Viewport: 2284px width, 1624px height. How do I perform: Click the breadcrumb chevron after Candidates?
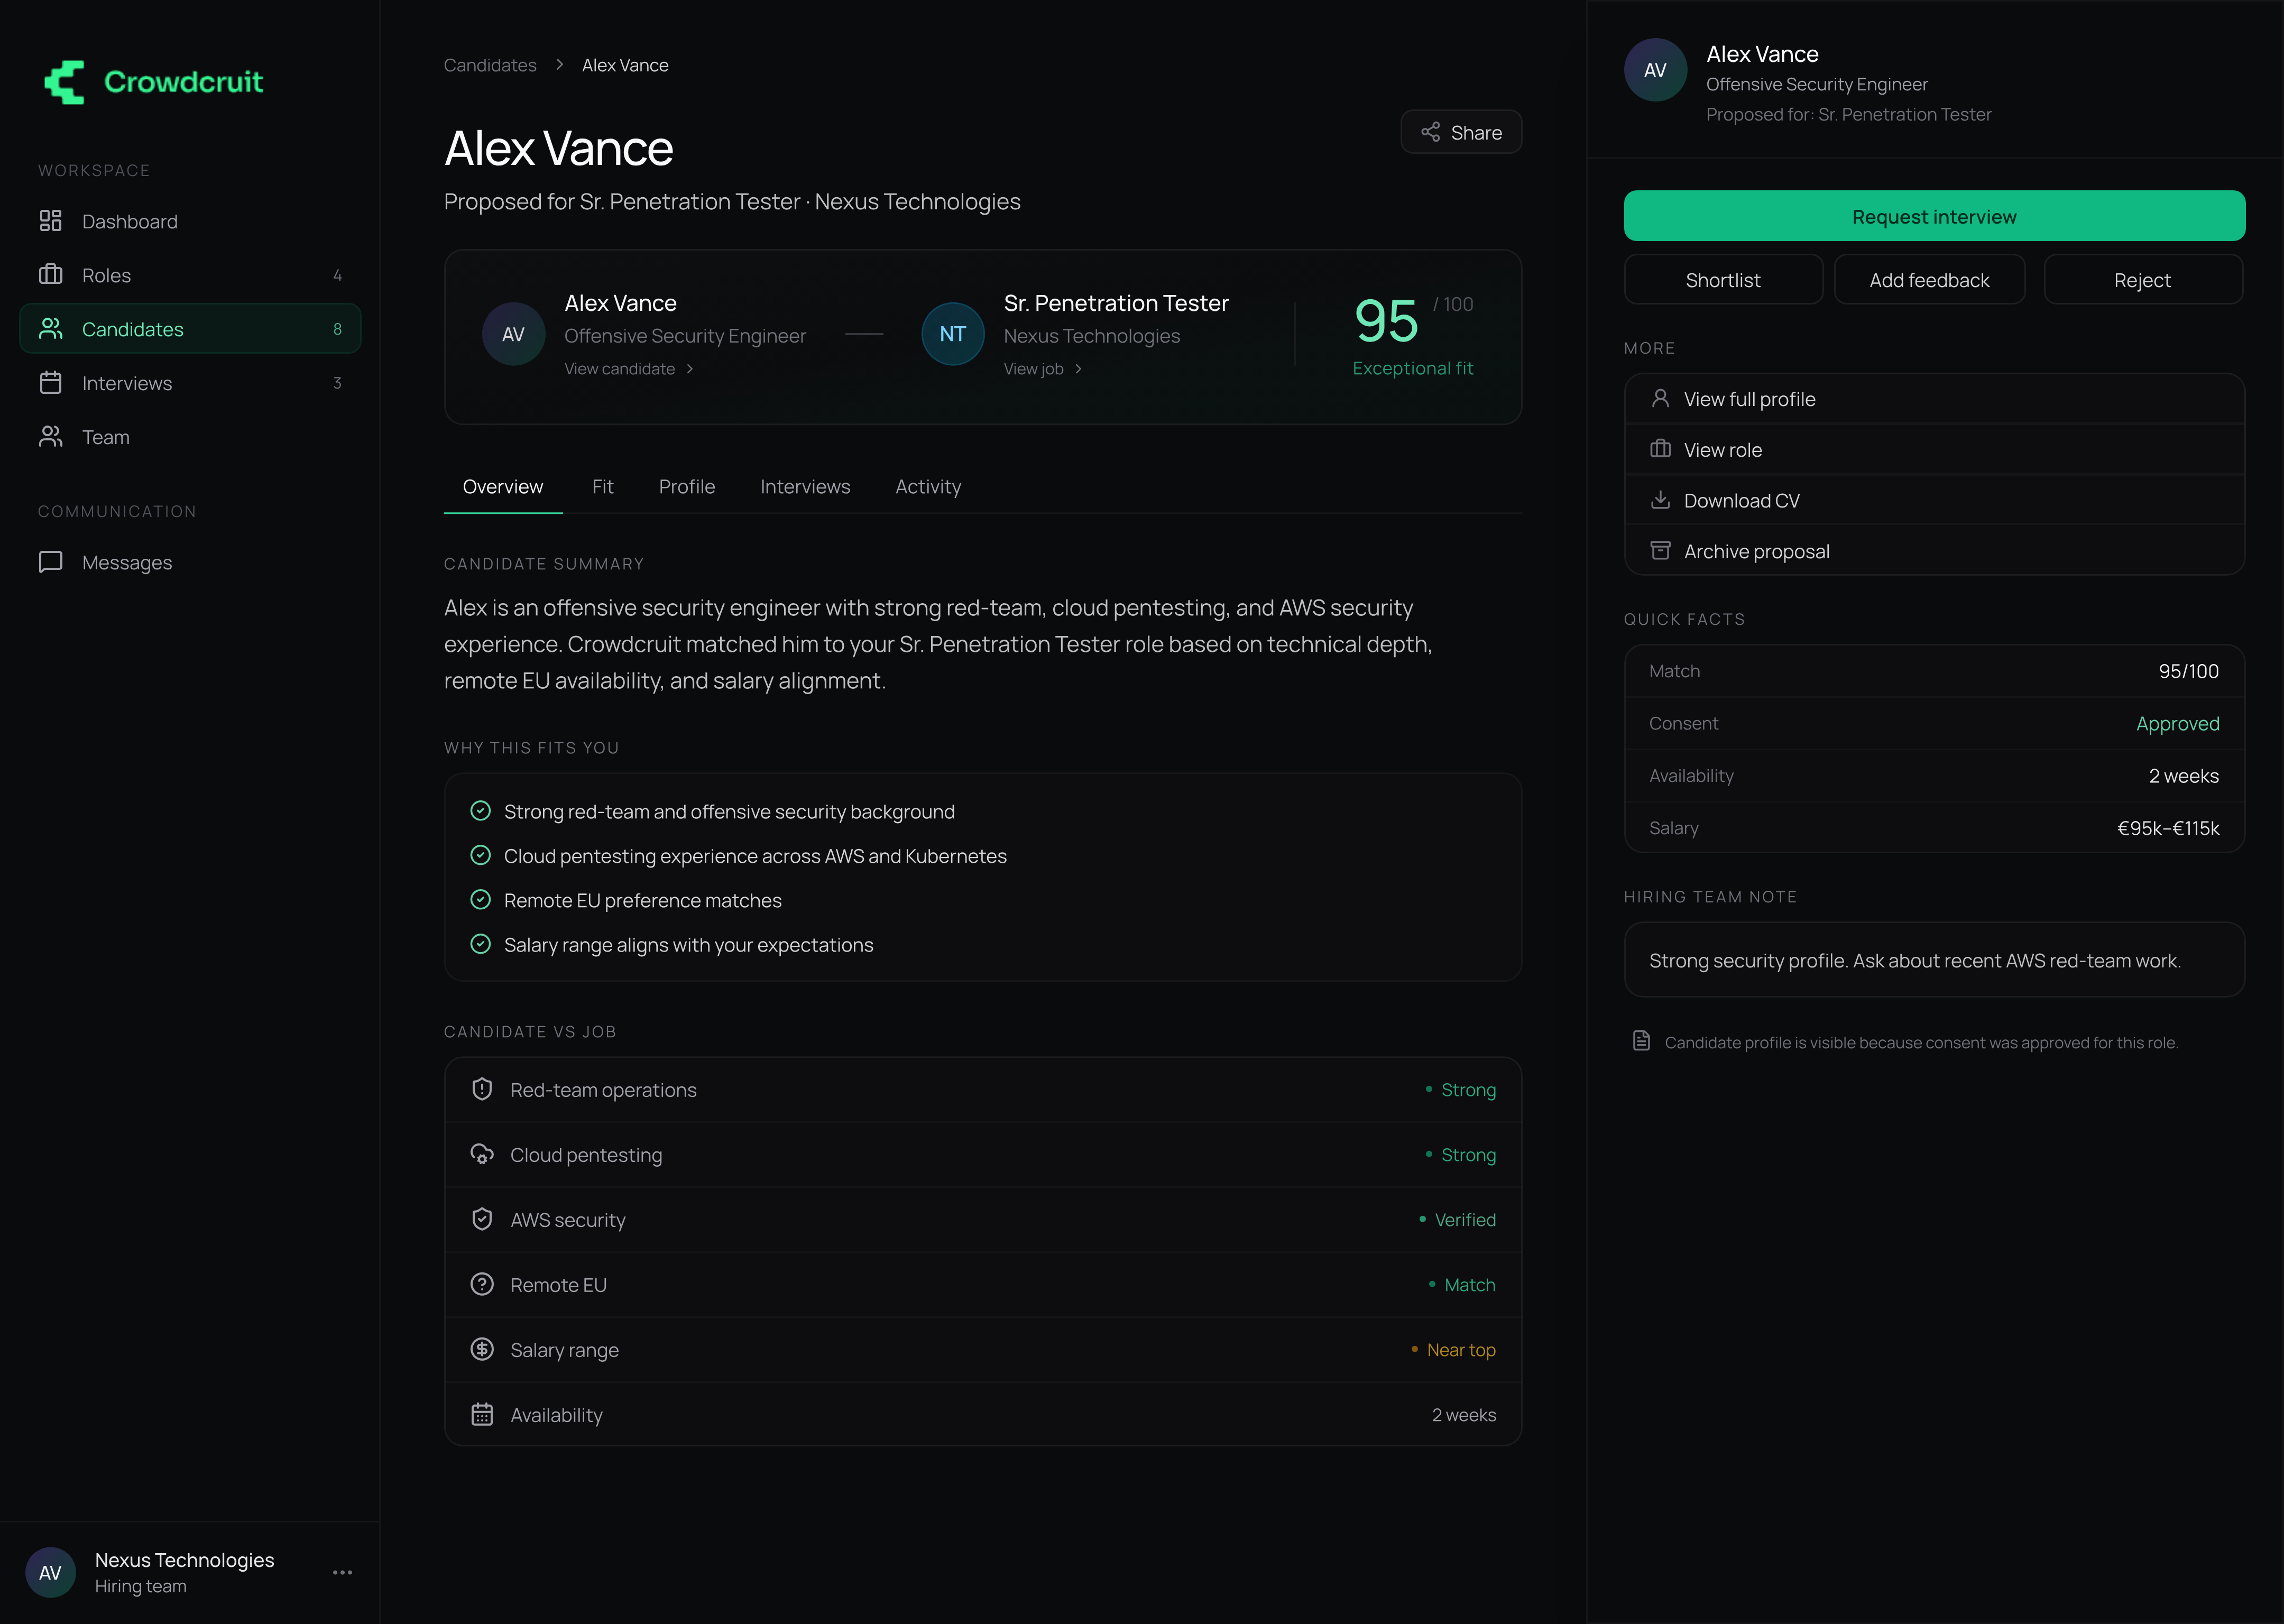559,65
